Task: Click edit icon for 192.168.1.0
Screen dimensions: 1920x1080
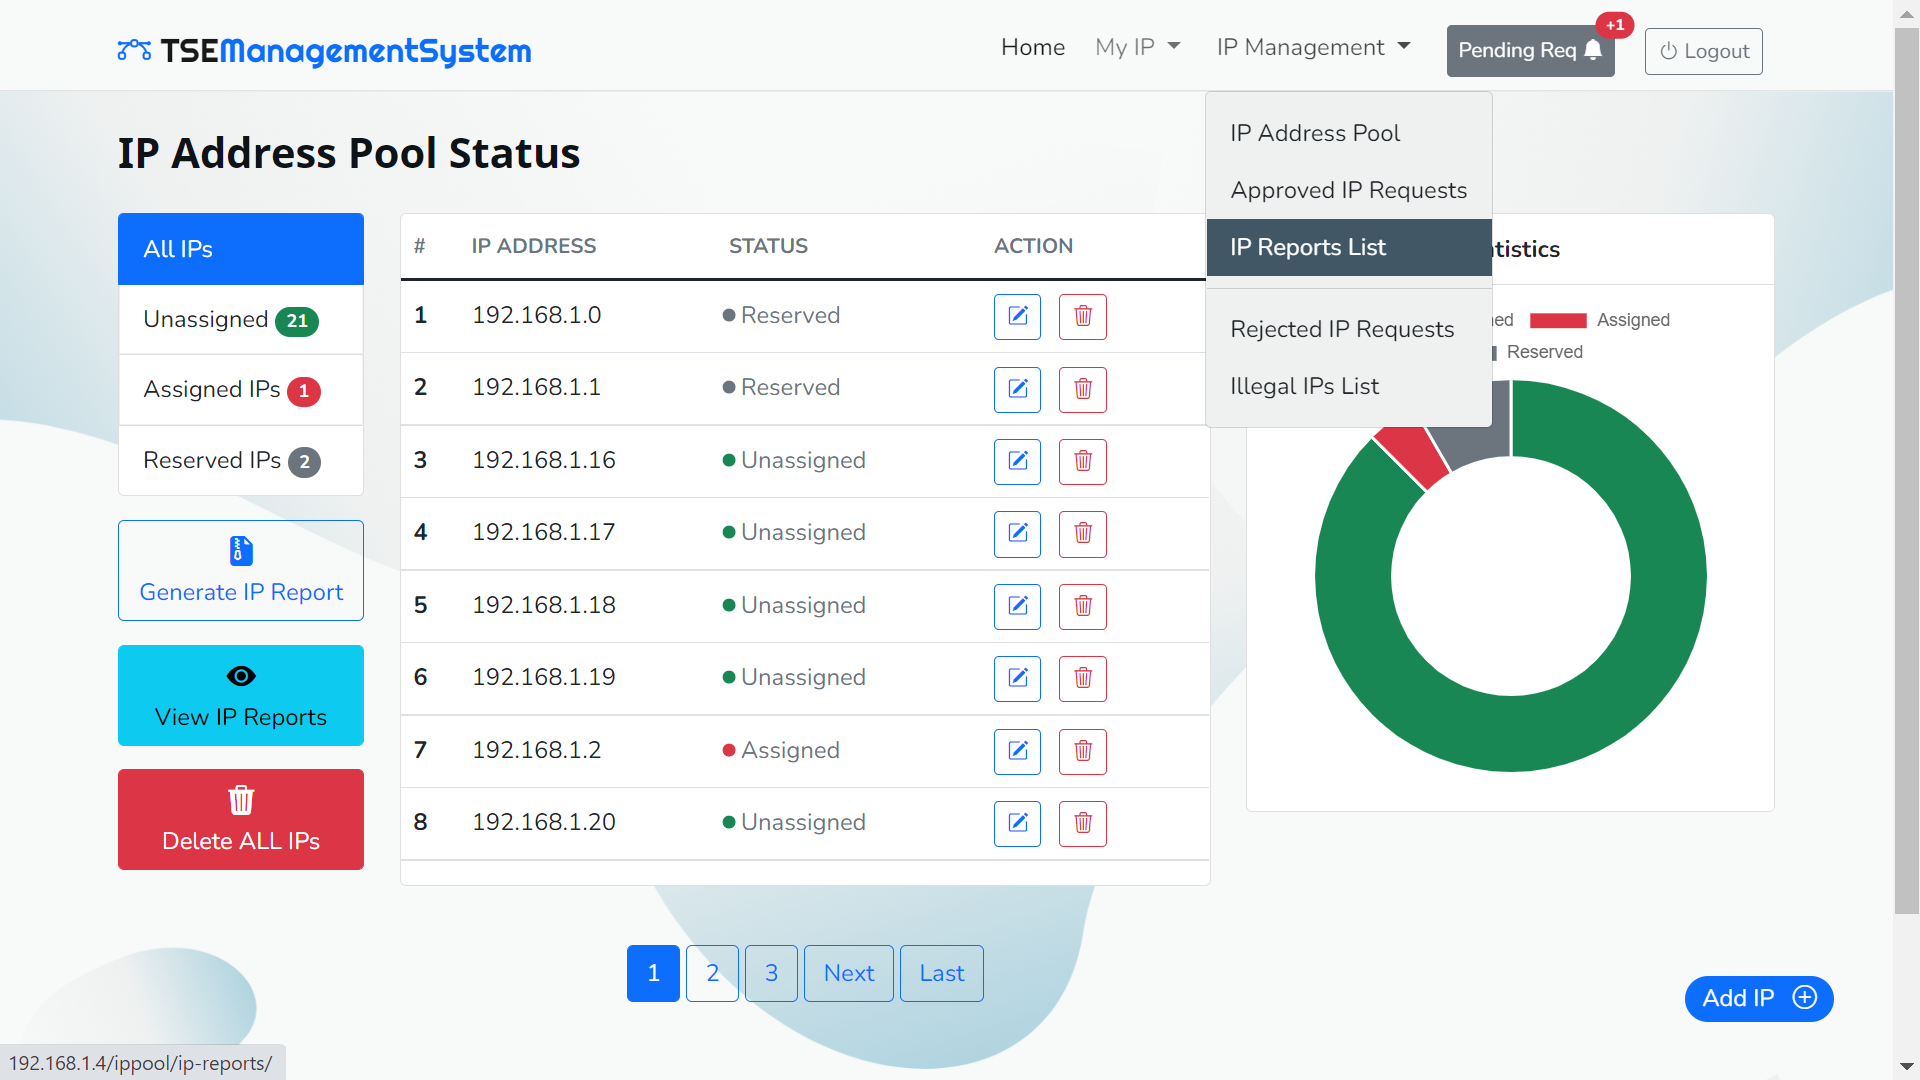Action: point(1017,316)
